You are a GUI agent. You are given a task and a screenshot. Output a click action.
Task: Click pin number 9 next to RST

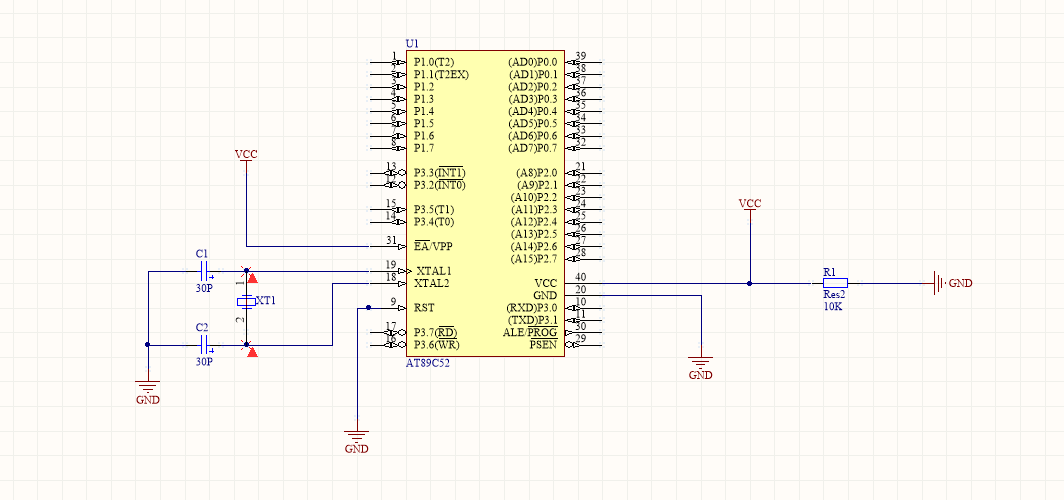pos(393,302)
